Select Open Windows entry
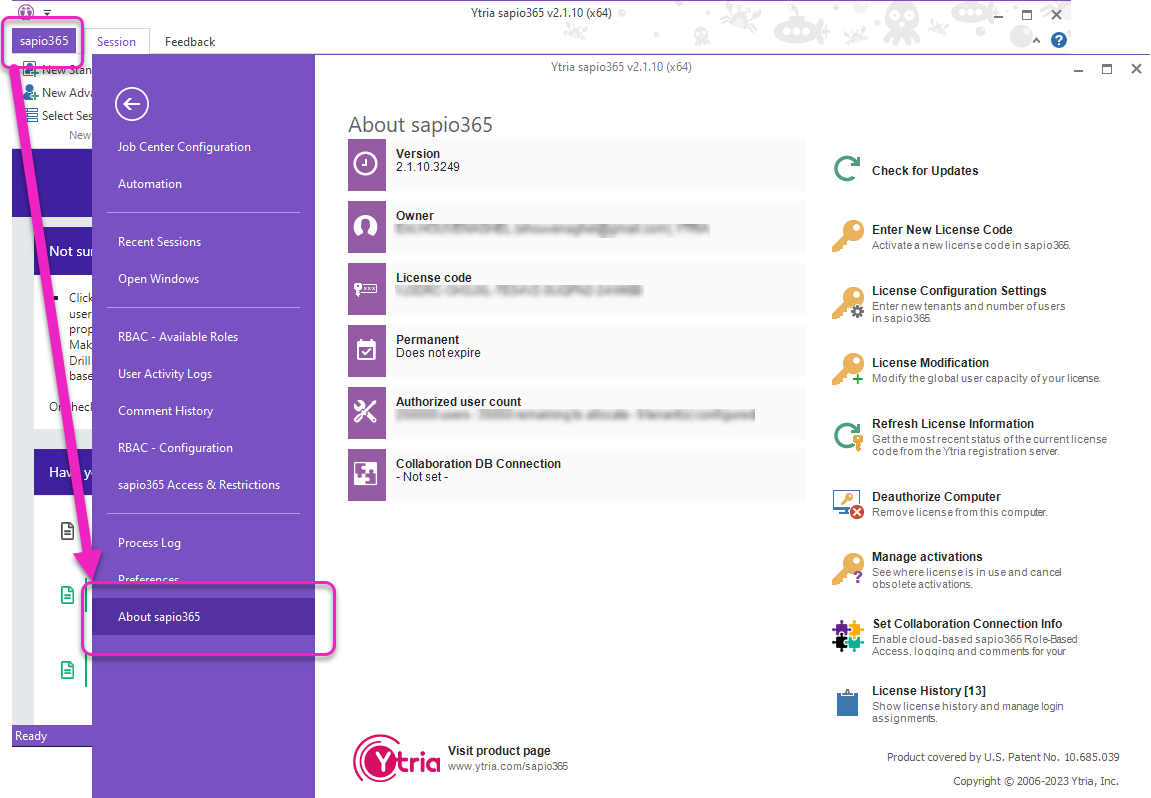1151x798 pixels. click(x=159, y=279)
